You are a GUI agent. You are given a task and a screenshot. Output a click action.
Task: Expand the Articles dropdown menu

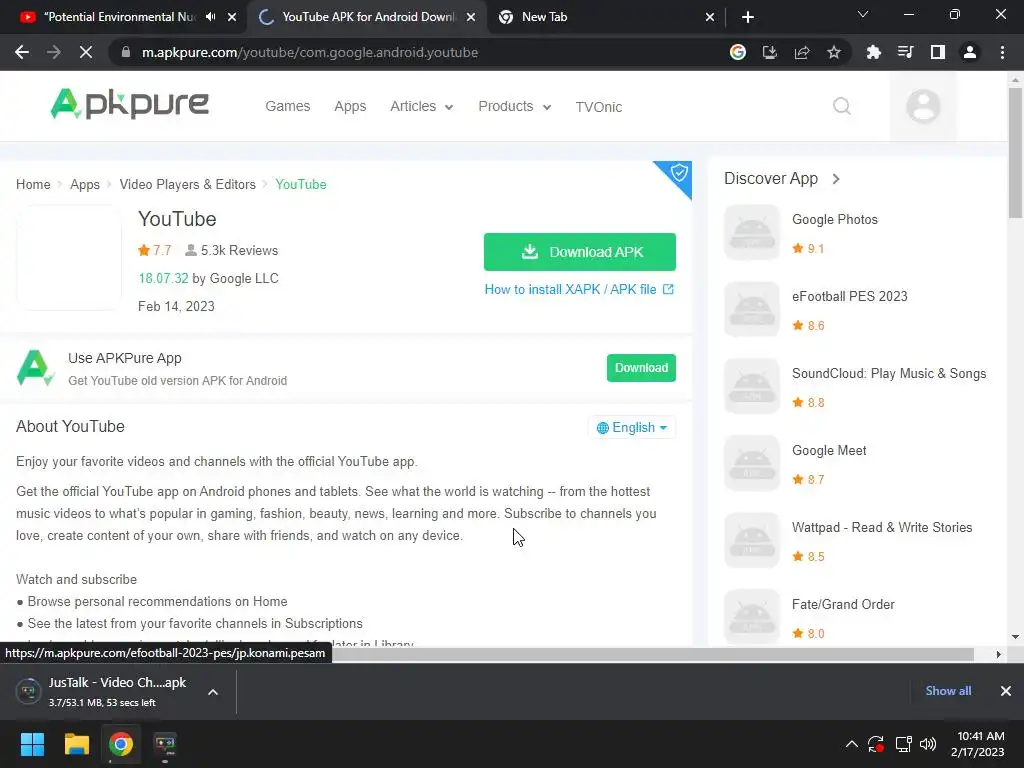pos(421,106)
